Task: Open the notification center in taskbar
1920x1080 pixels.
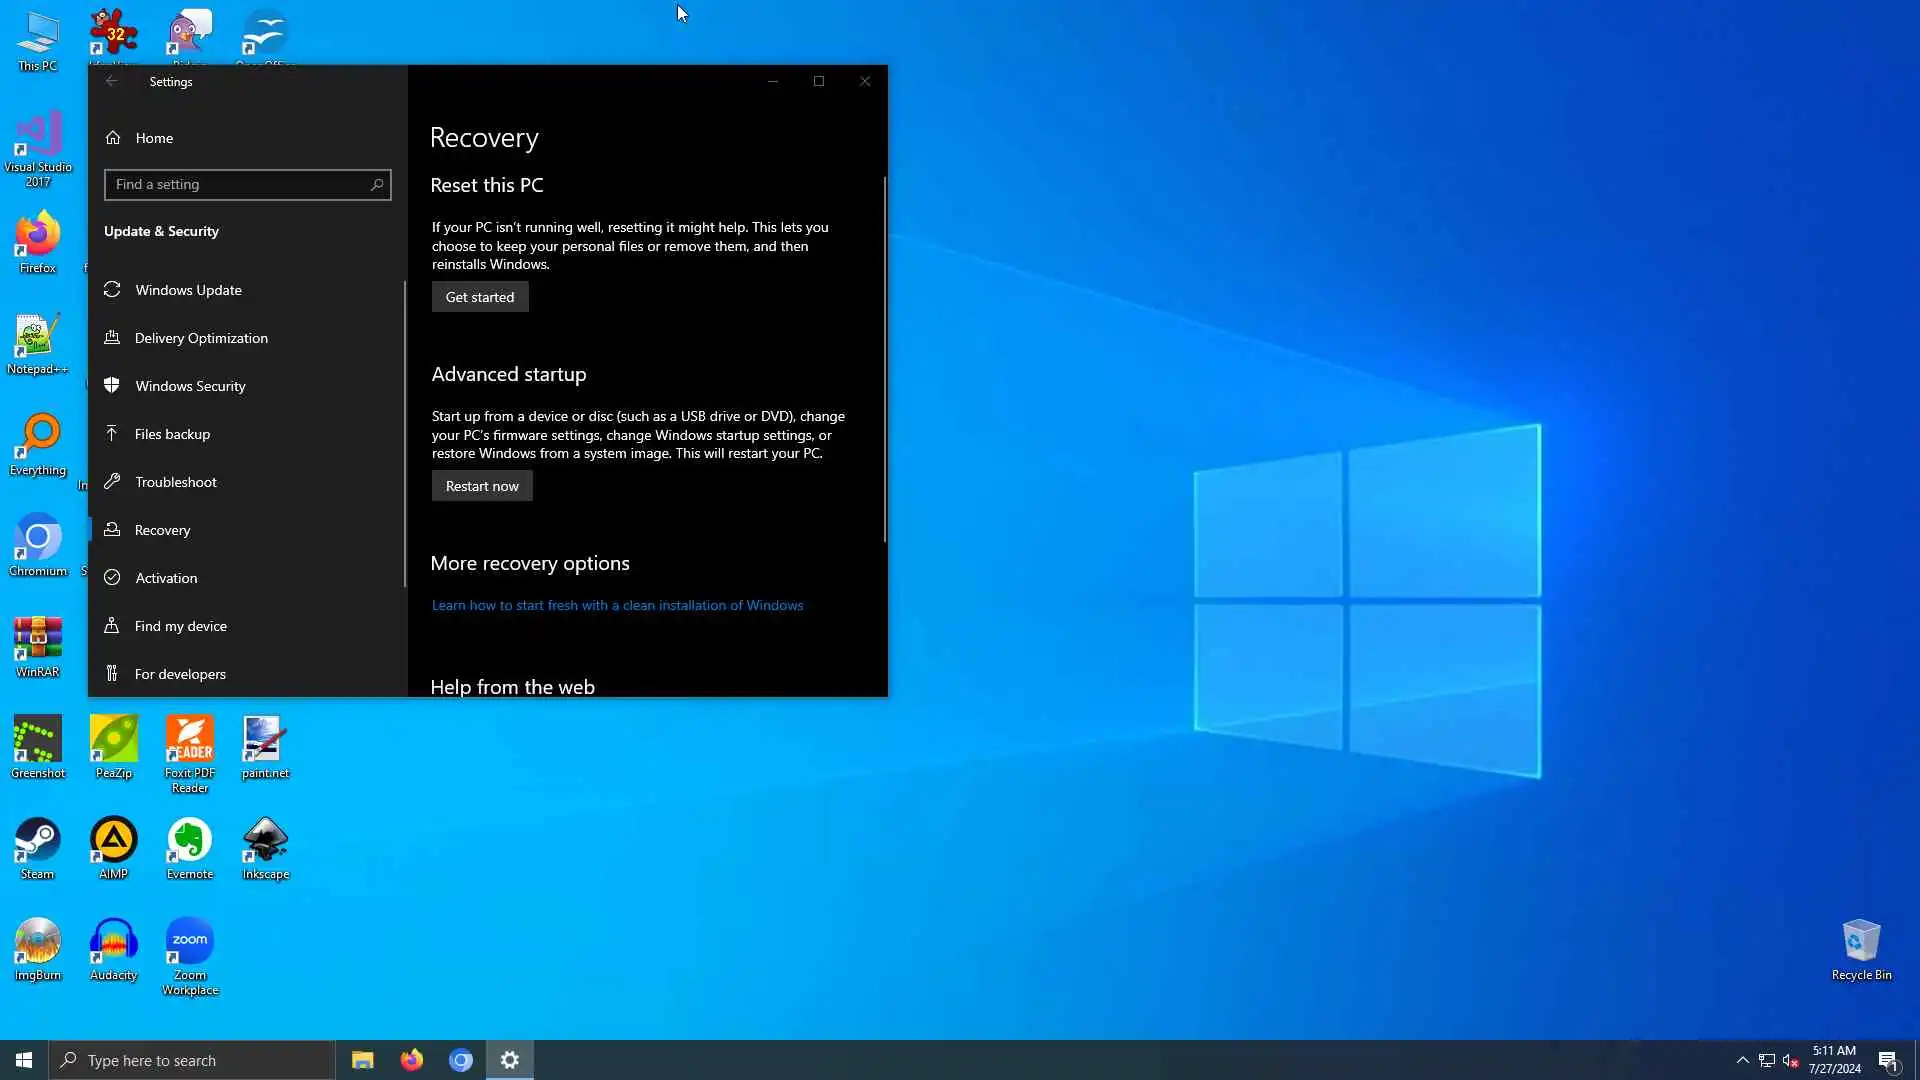Action: 1888,1061
